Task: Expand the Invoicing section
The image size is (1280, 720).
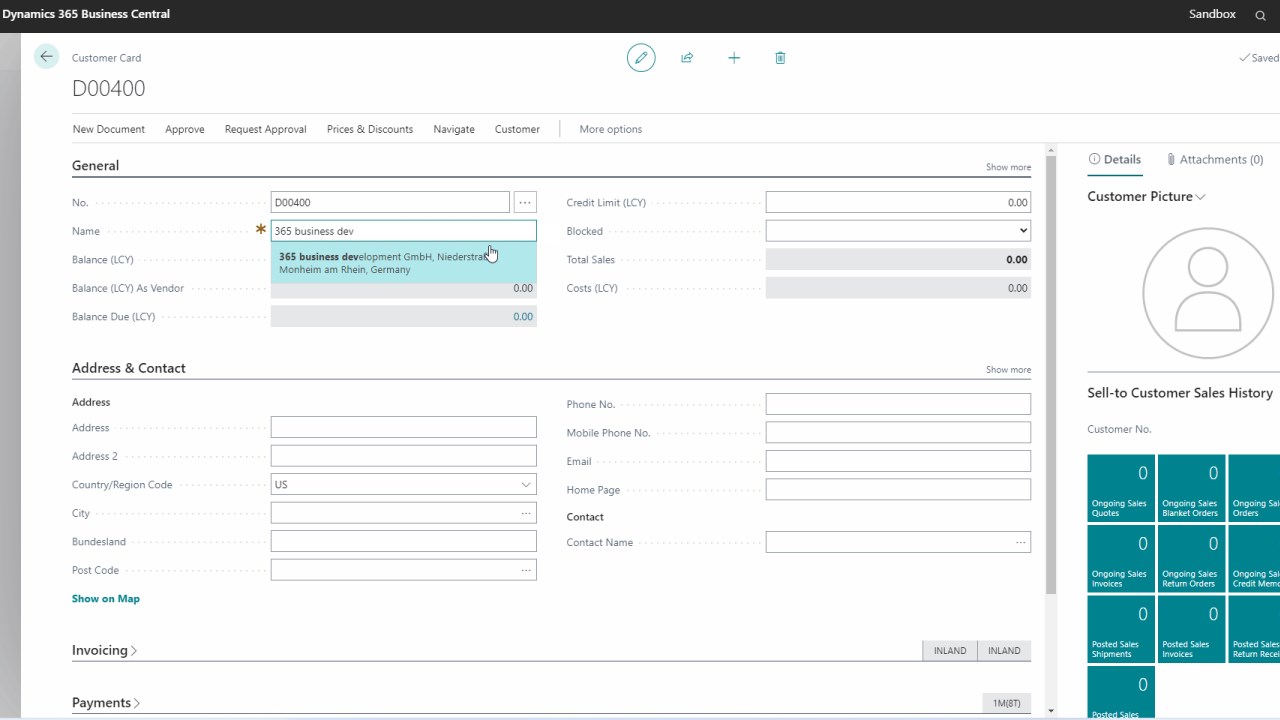Action: (x=104, y=650)
